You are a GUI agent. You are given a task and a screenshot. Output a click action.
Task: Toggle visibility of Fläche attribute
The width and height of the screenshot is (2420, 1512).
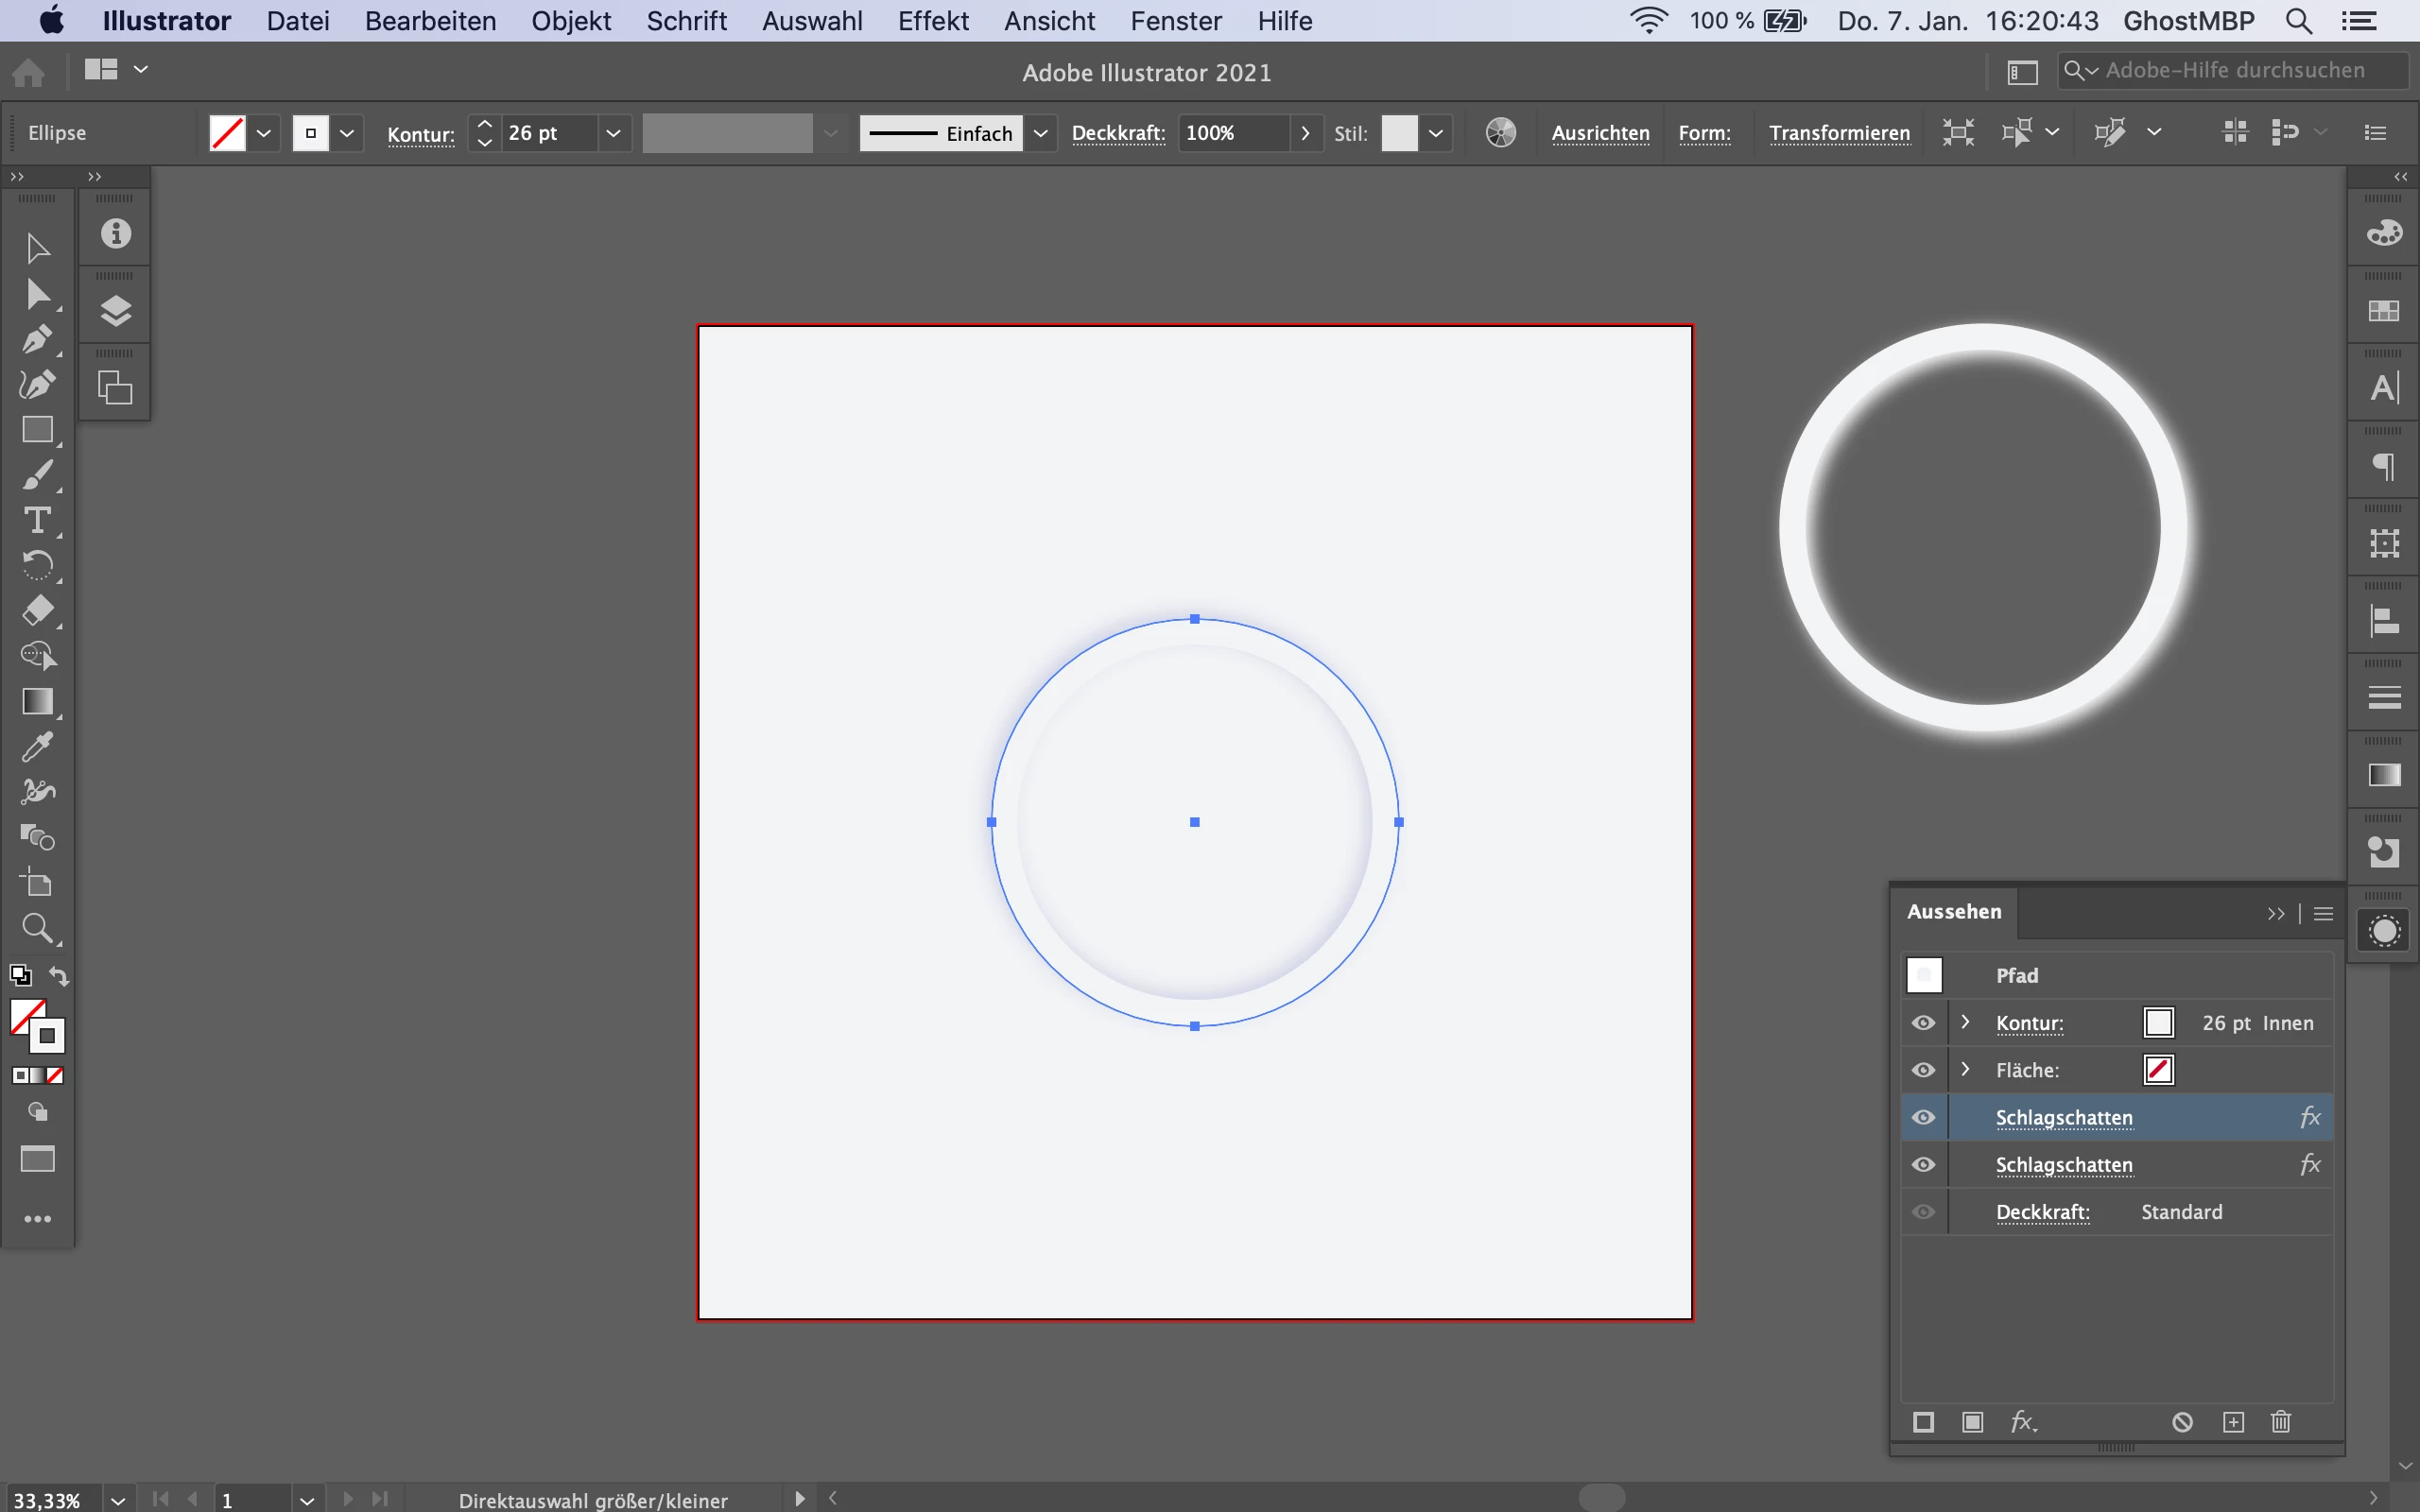tap(1923, 1070)
